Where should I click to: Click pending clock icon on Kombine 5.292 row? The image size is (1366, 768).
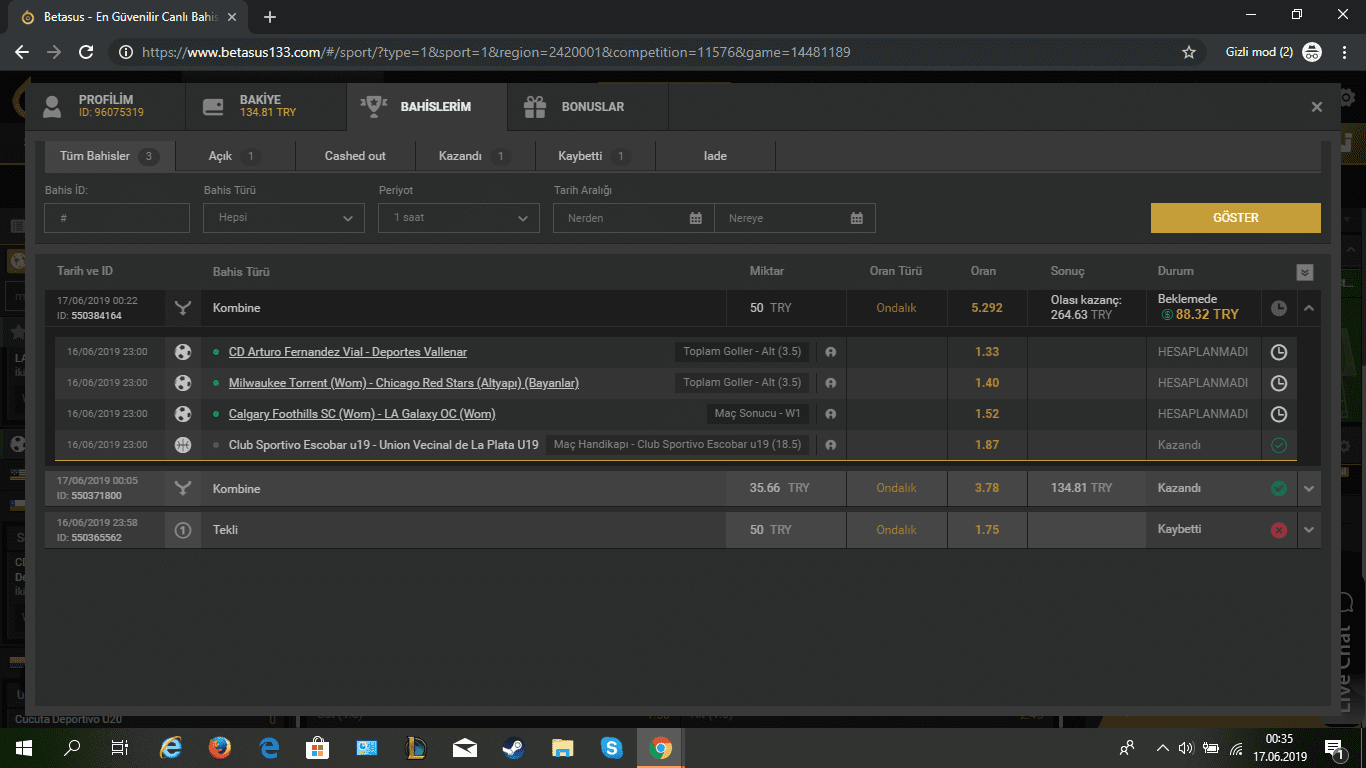click(1279, 308)
